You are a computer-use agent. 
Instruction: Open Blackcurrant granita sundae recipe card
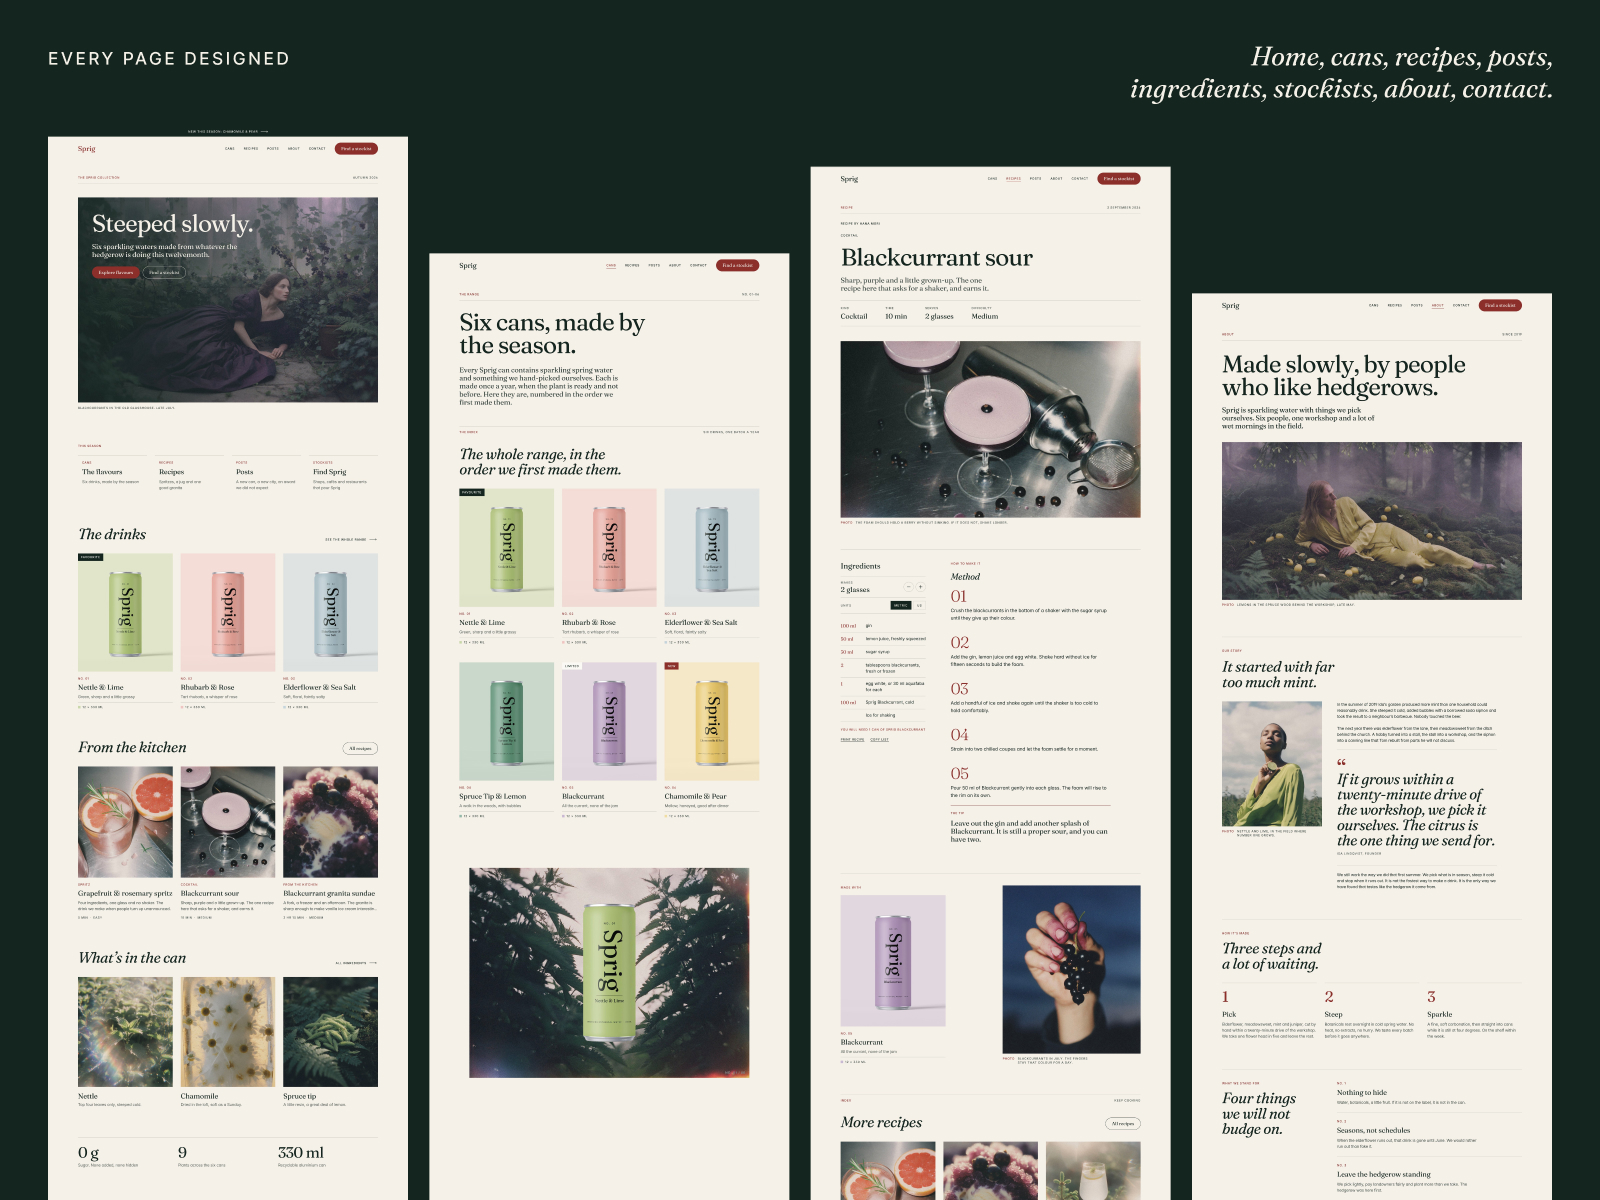pos(331,843)
